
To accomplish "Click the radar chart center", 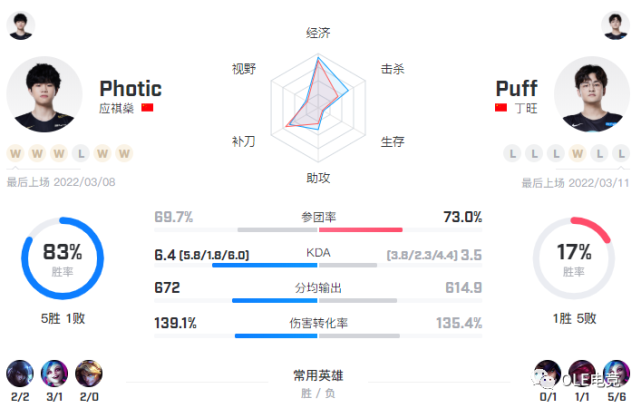I will tap(318, 108).
